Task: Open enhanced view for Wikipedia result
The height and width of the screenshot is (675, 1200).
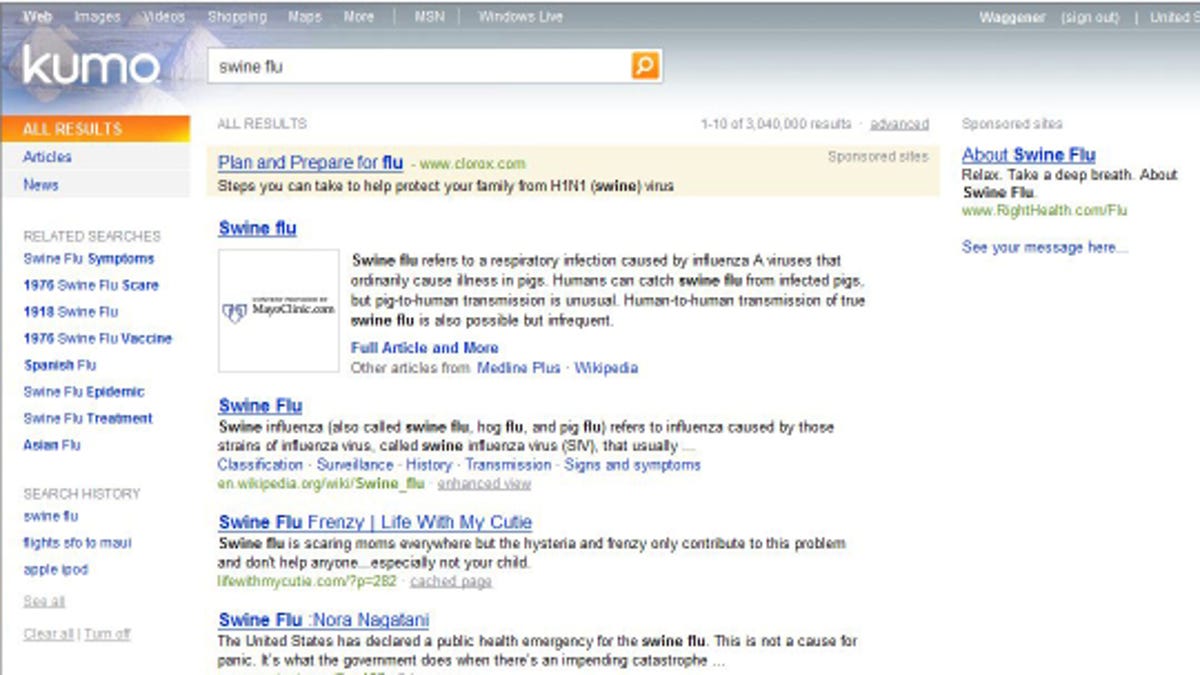Action: pos(484,484)
